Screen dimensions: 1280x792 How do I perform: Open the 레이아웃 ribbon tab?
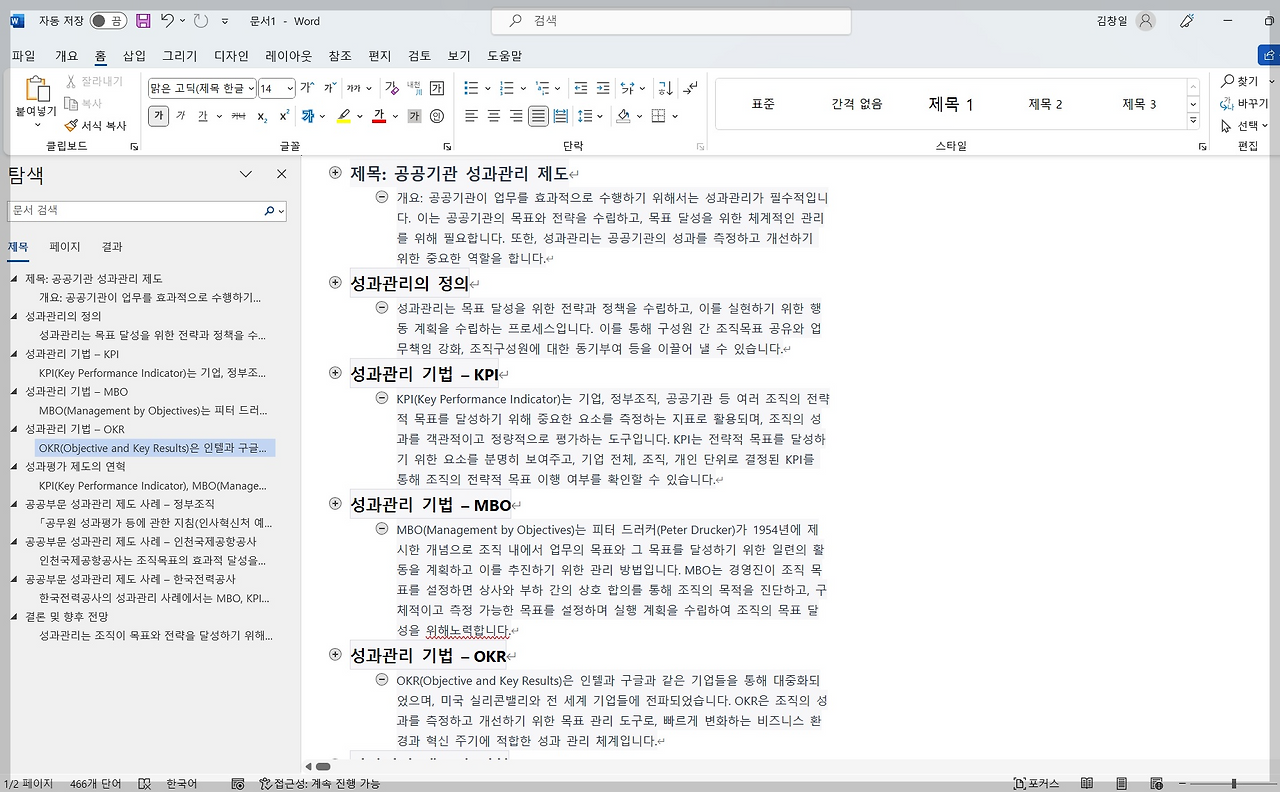coord(288,56)
